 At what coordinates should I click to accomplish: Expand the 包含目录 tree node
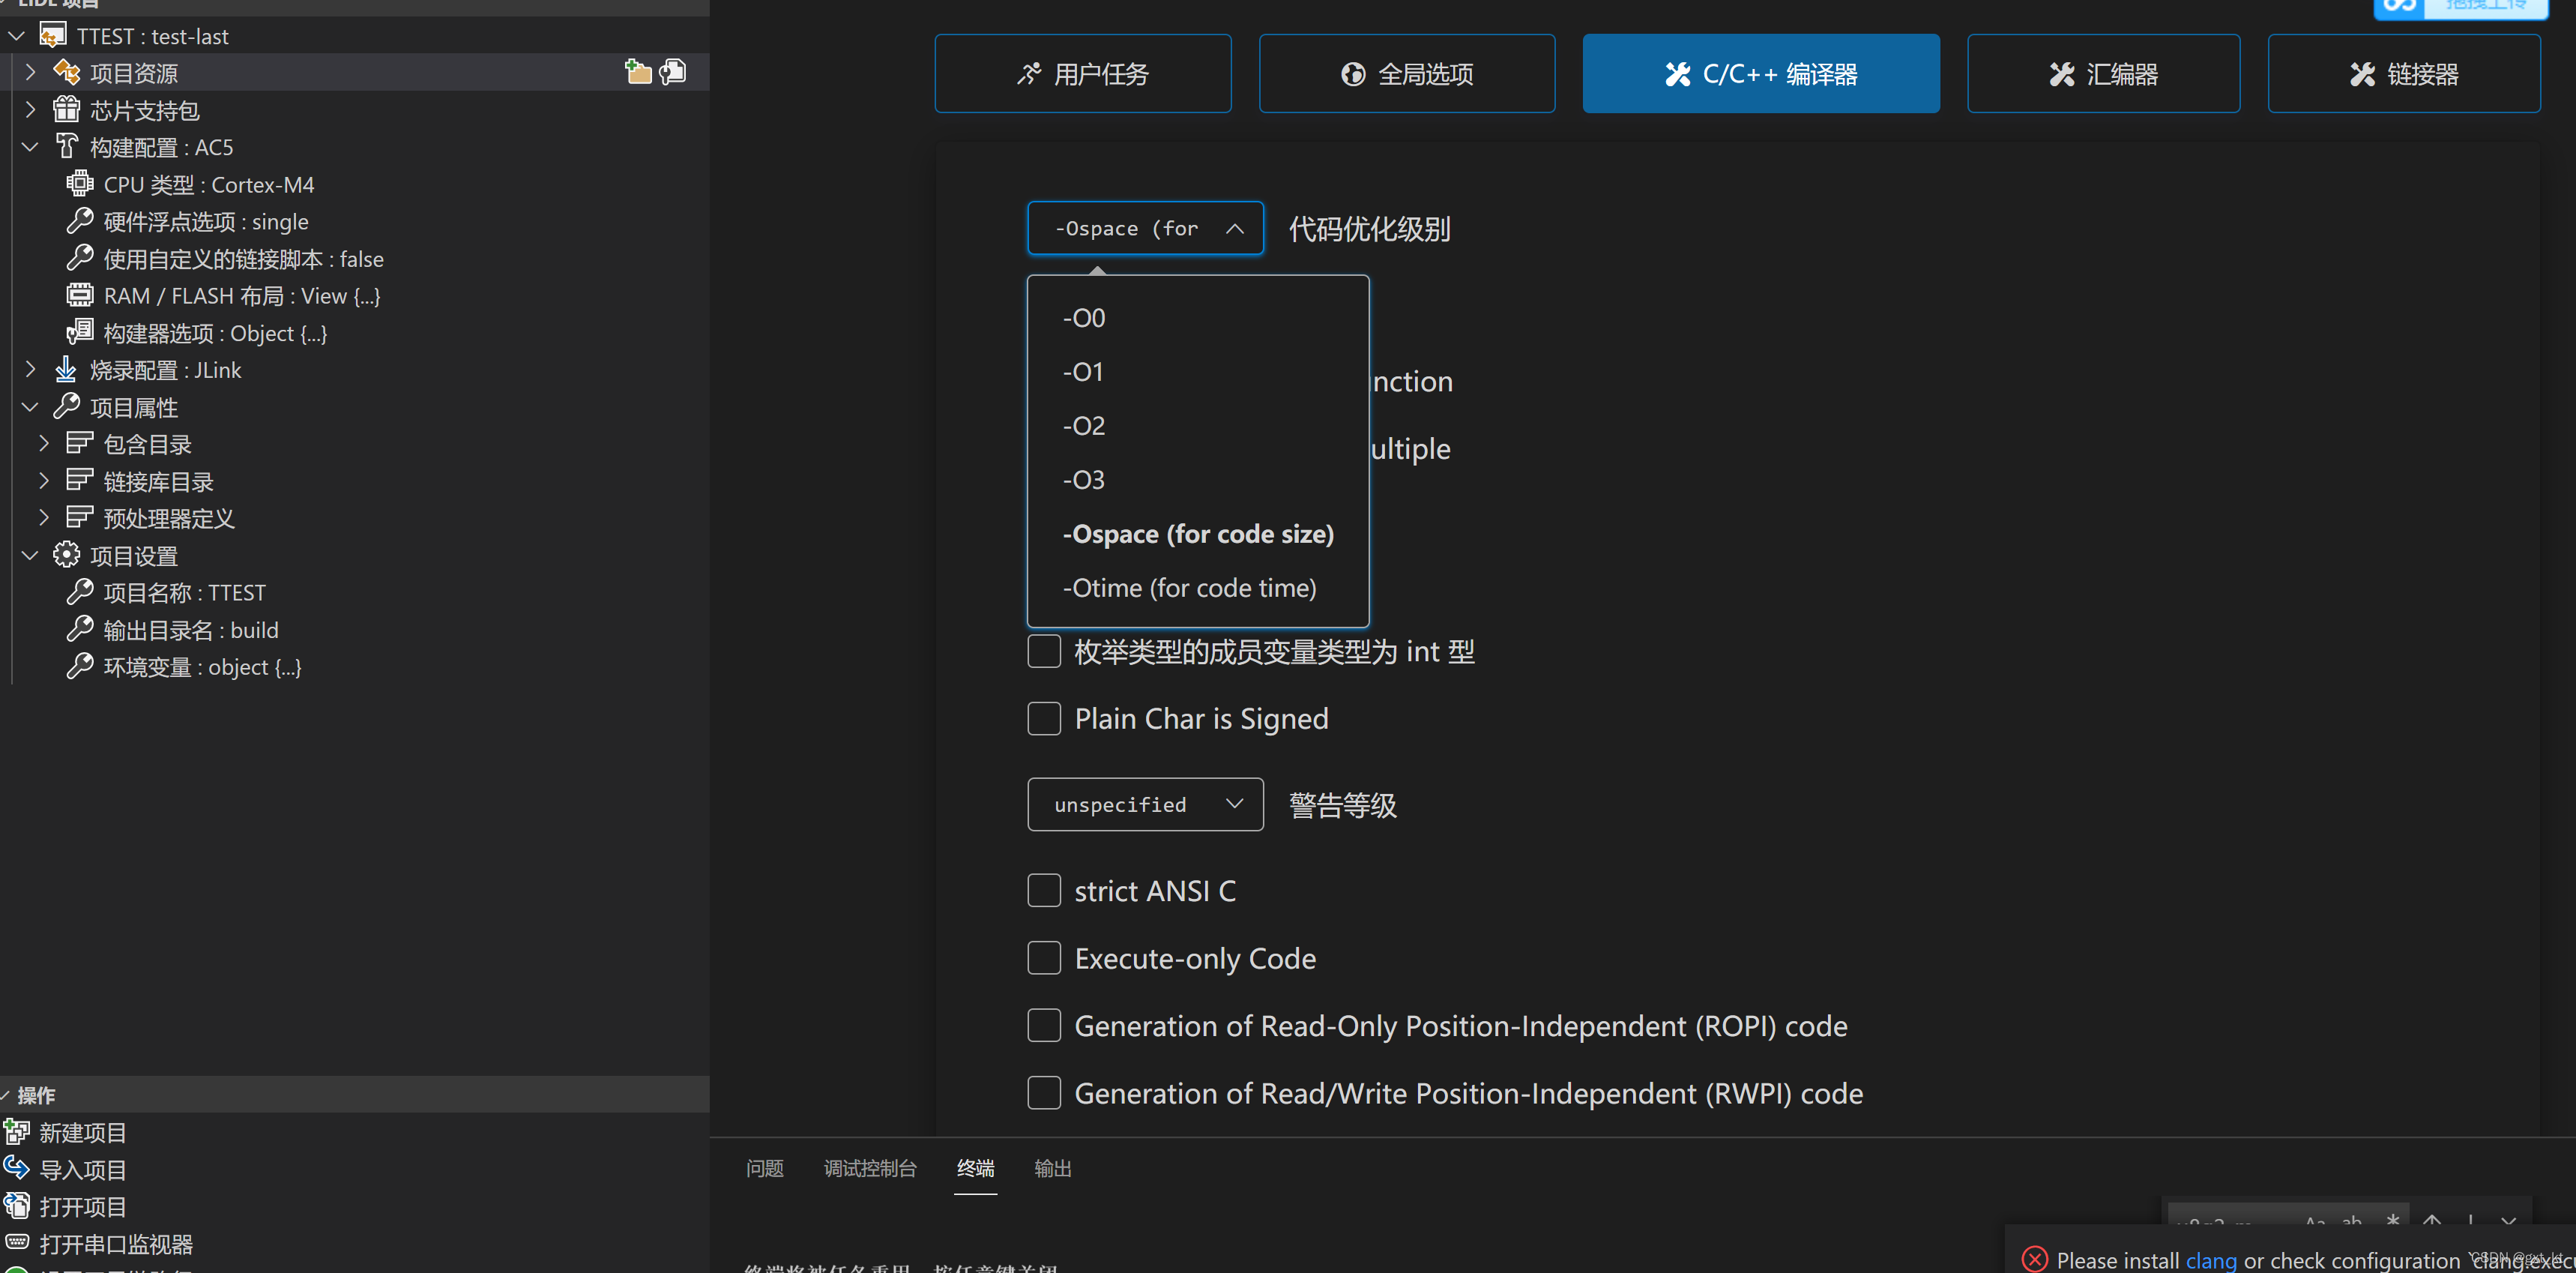click(x=44, y=443)
